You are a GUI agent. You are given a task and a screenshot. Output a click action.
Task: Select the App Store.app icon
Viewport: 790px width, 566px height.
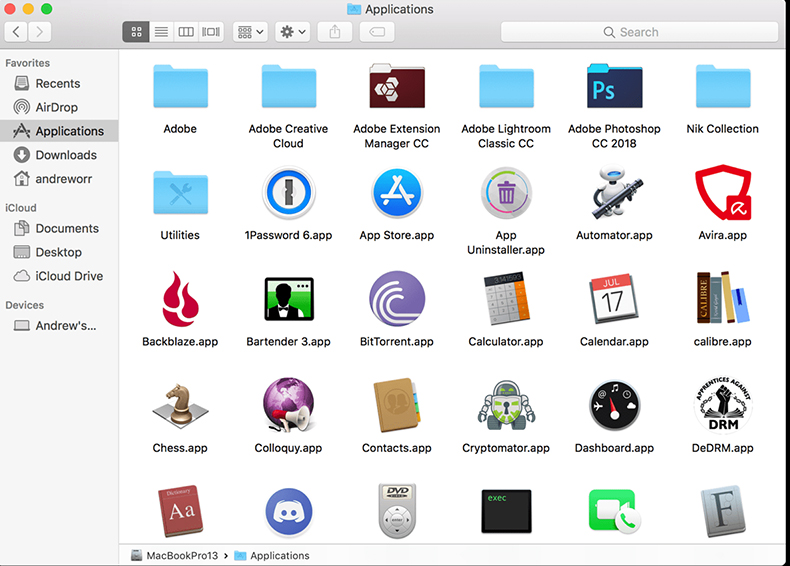click(x=397, y=193)
